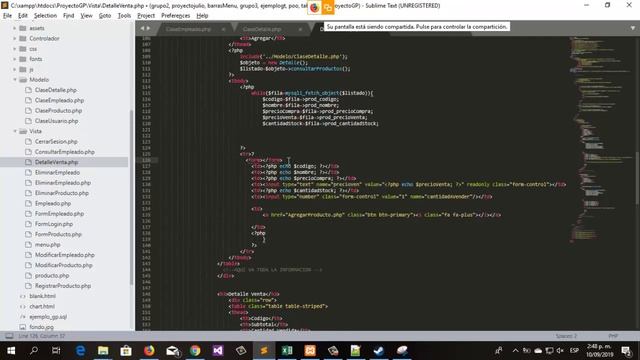This screenshot has height=360, width=640.
Task: Open the tab list dropdown arrow
Action: (x=633, y=28)
